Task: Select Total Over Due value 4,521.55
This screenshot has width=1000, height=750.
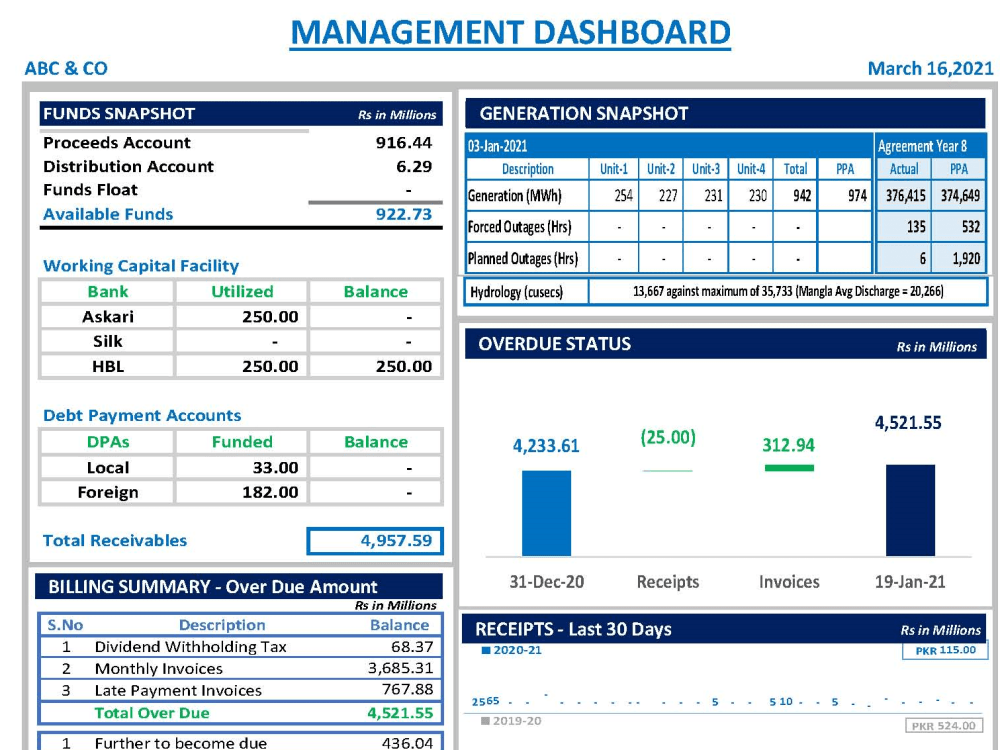Action: pos(401,713)
